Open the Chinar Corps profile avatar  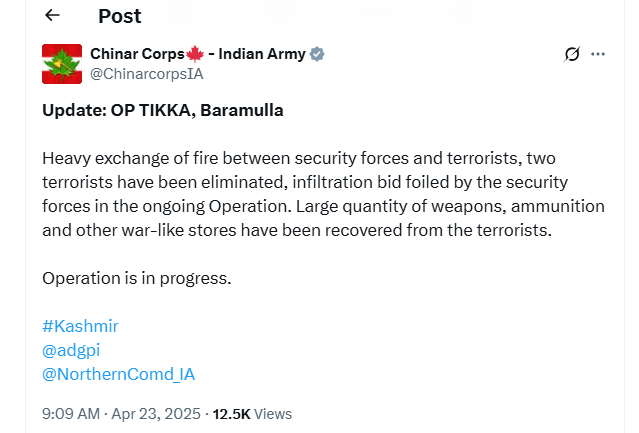pos(62,64)
